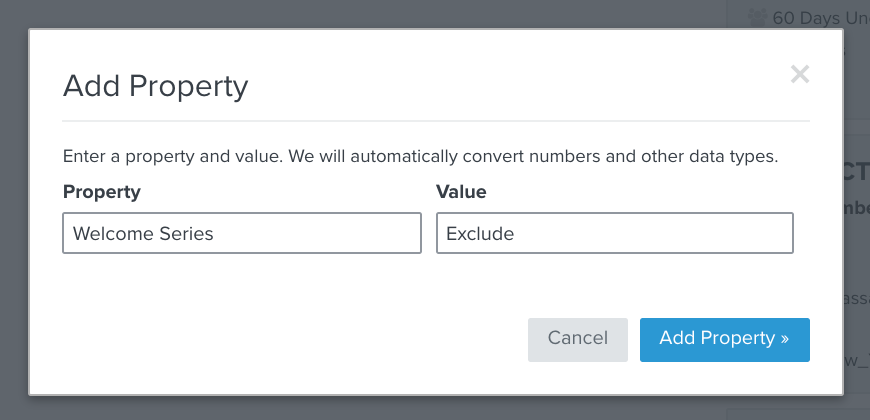Click the dimmed overlay below the dialog
This screenshot has height=420, width=870.
tap(435, 408)
